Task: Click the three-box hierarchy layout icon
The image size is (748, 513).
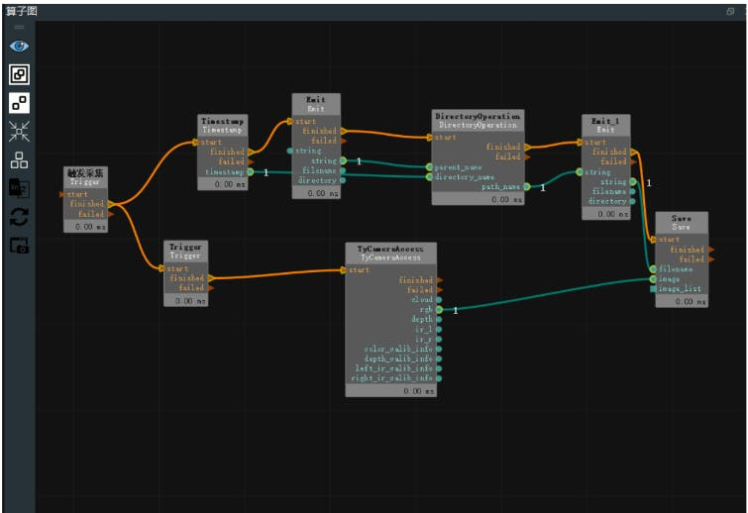Action: point(19,160)
